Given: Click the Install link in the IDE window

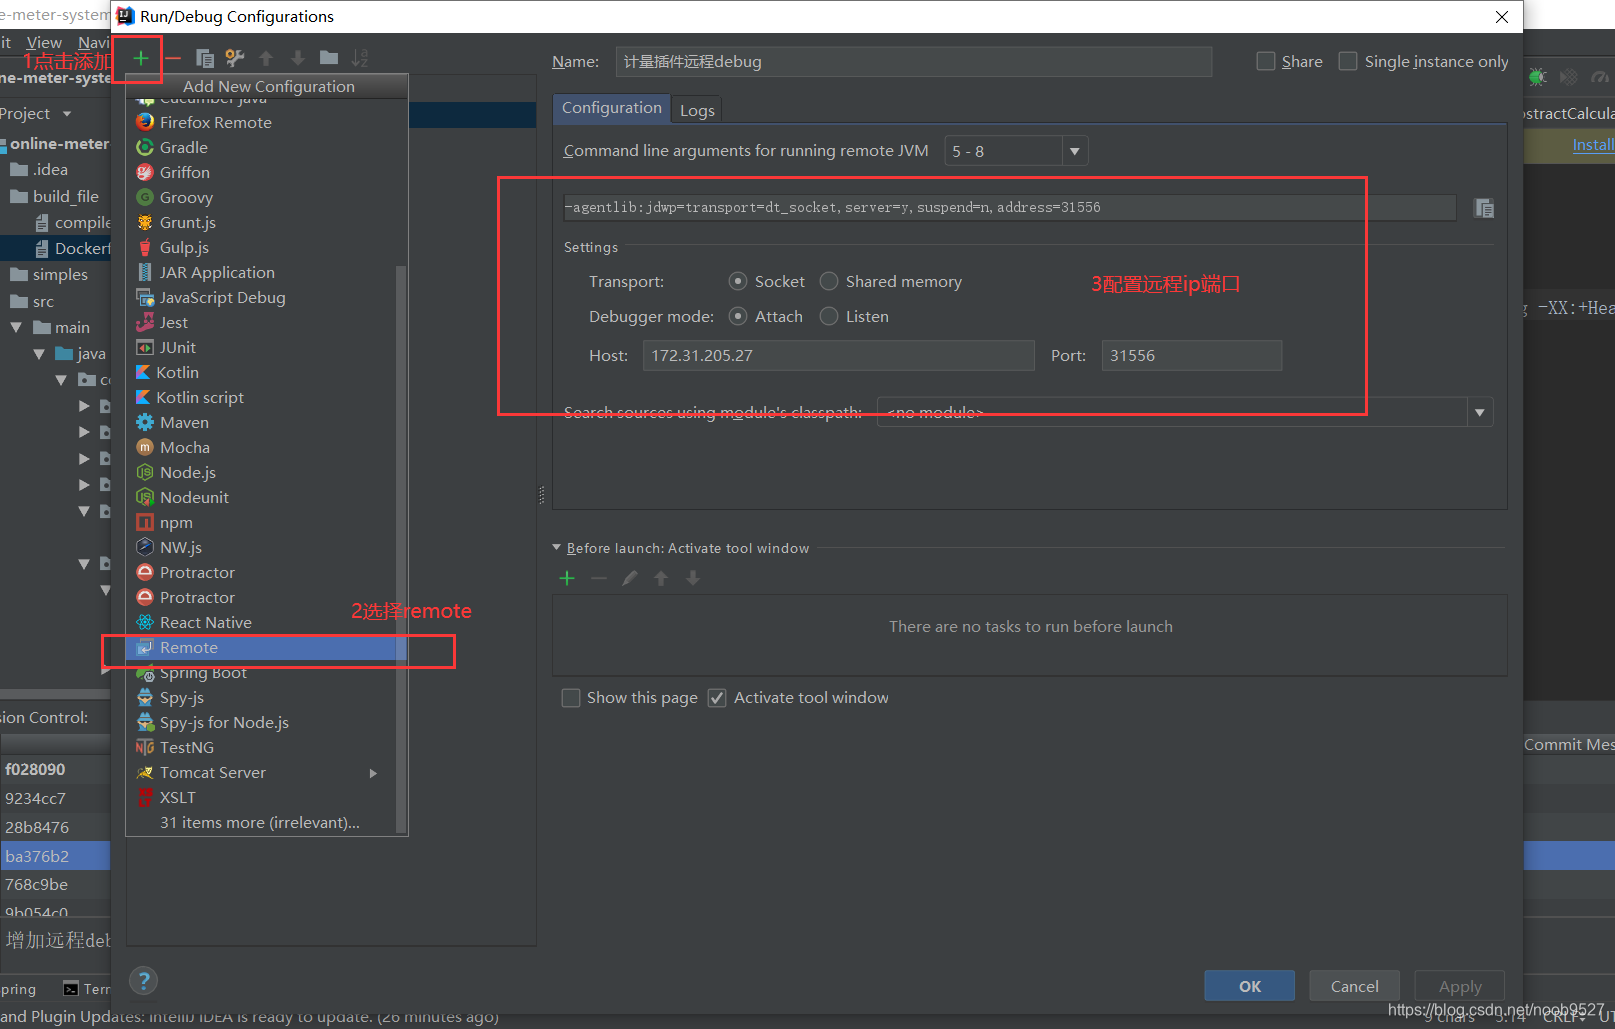Looking at the screenshot, I should point(1593,145).
